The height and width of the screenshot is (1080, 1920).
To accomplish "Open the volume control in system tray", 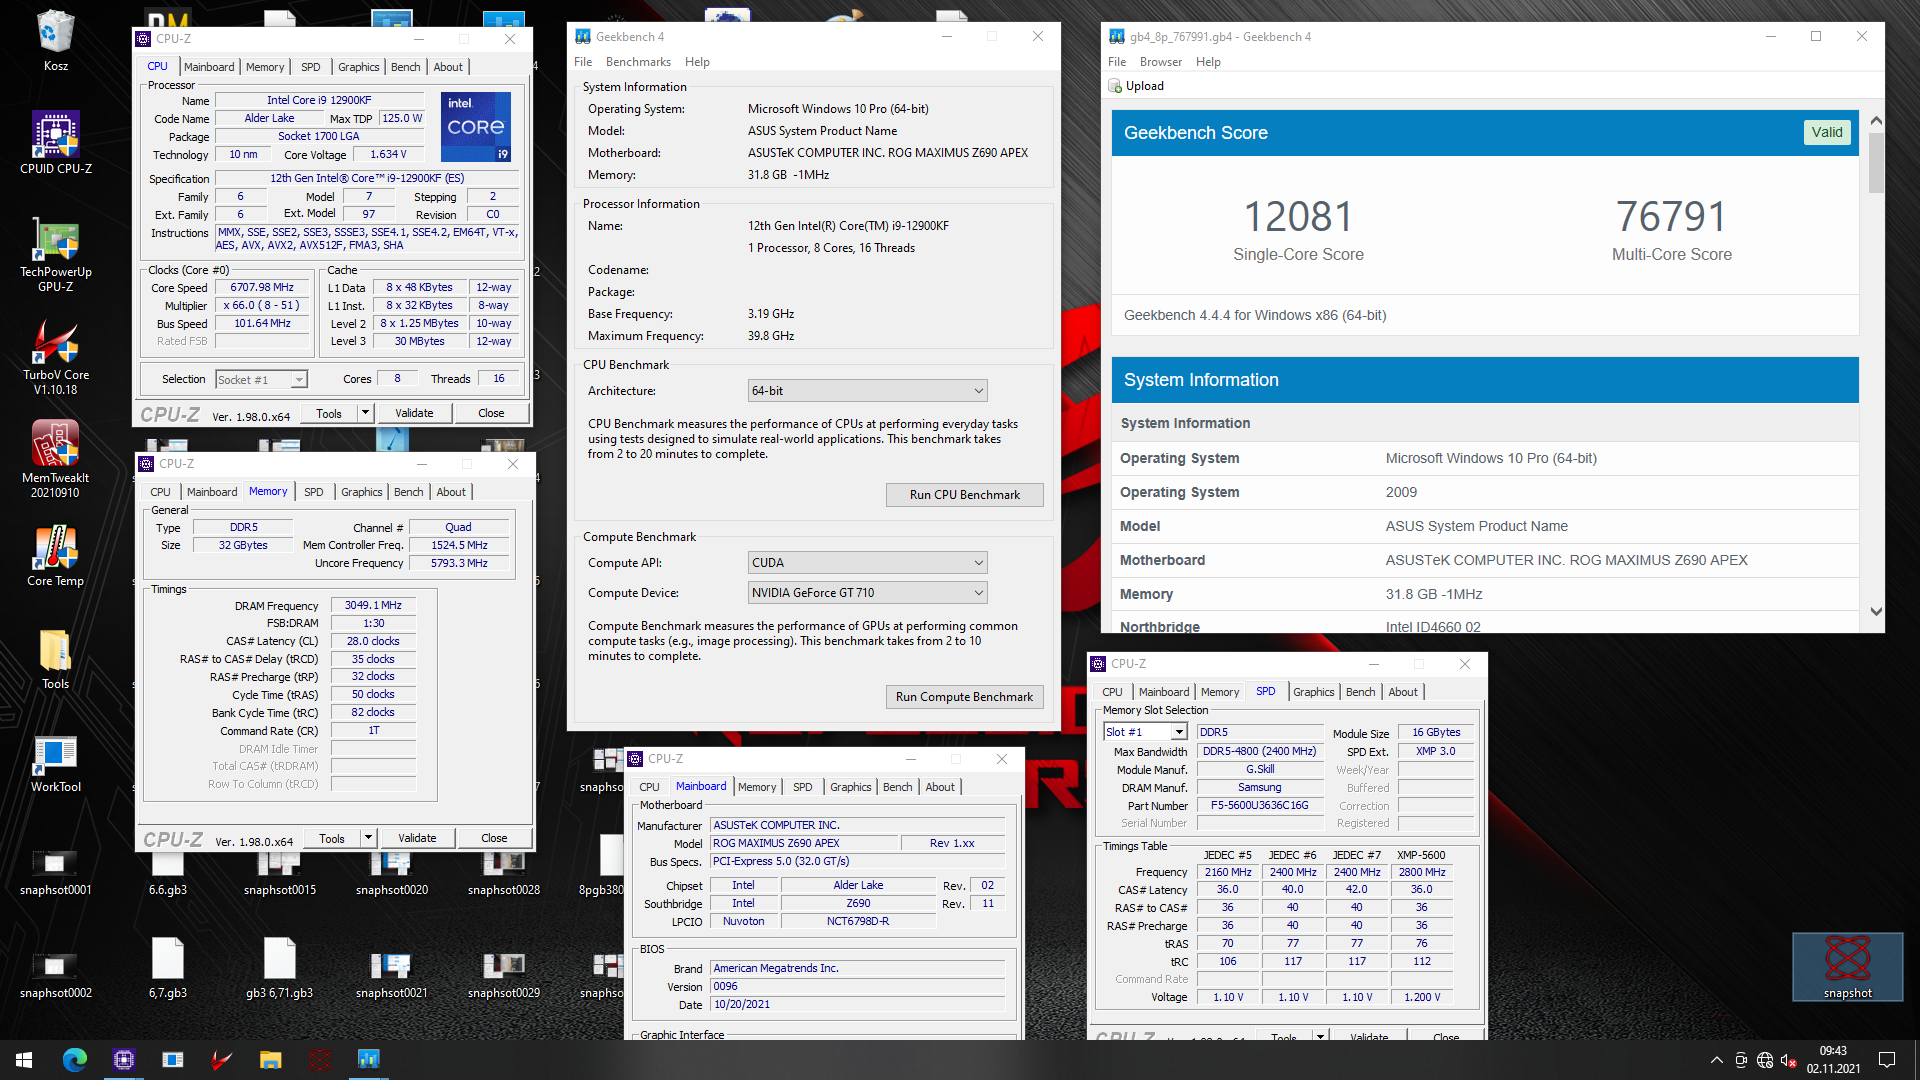I will [x=1789, y=1060].
